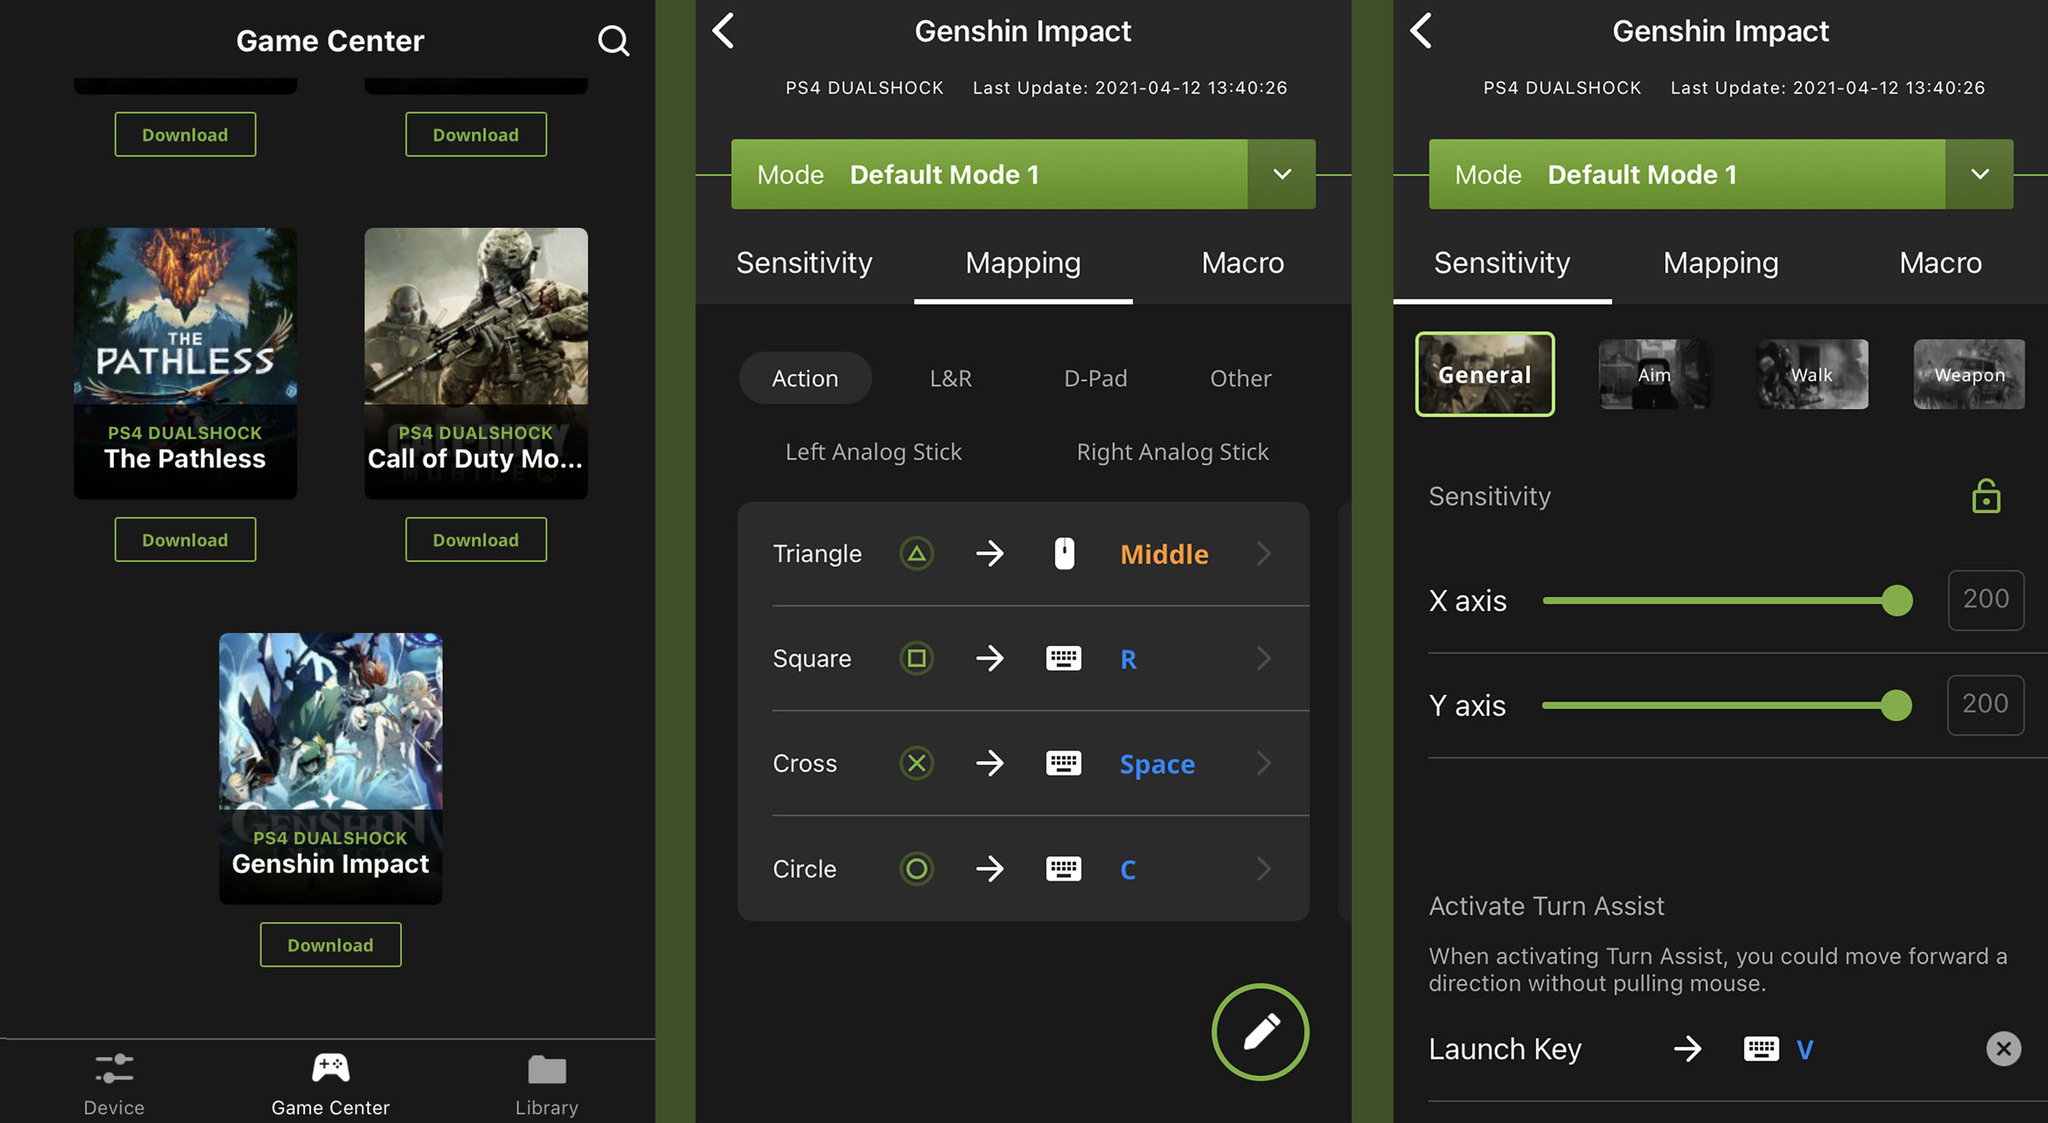This screenshot has height=1123, width=2048.
Task: Select the Aim sensitivity preset
Action: (1654, 374)
